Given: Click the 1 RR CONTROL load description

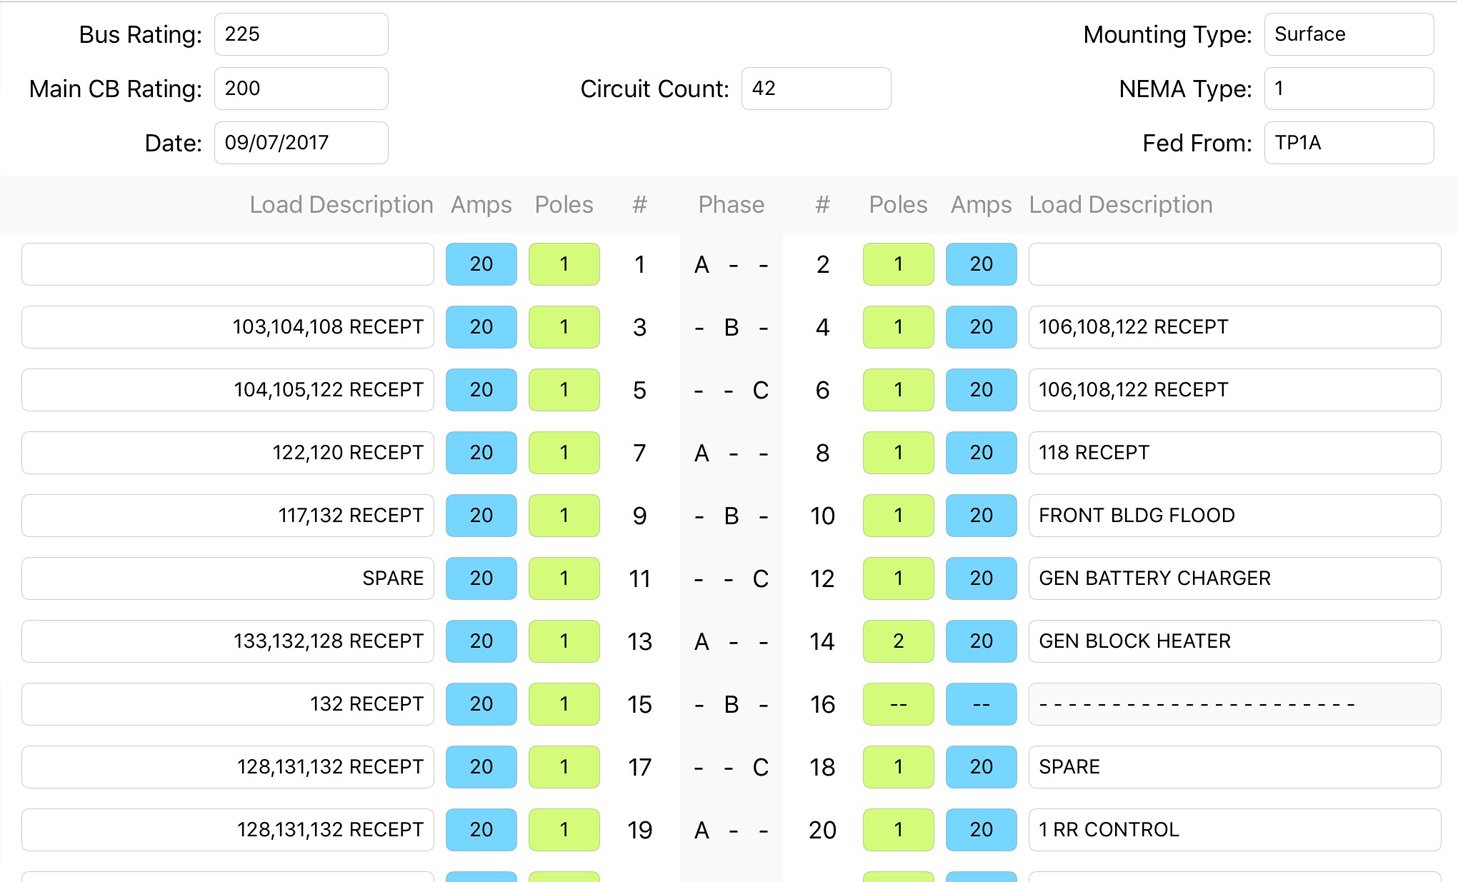Looking at the screenshot, I should [1234, 830].
